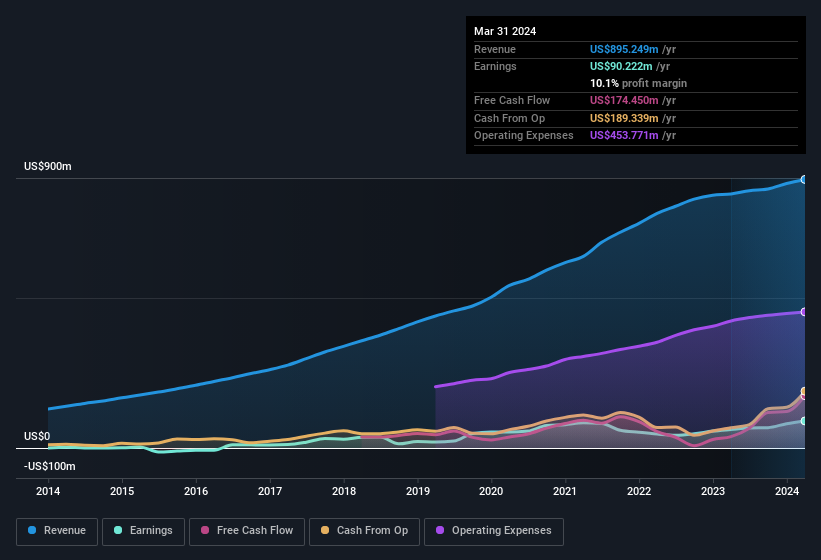Toggle the Free Cash Flow legend button
This screenshot has height=560, width=821.
(247, 532)
